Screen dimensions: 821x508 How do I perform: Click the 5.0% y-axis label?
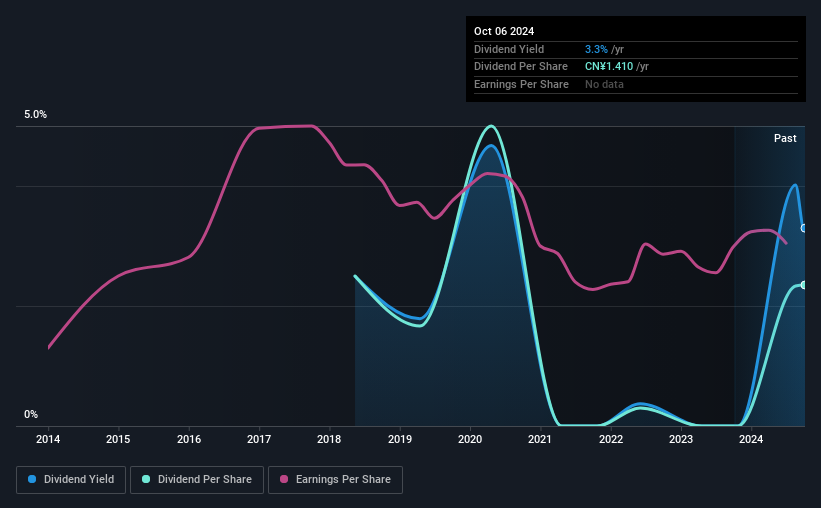pyautogui.click(x=35, y=114)
